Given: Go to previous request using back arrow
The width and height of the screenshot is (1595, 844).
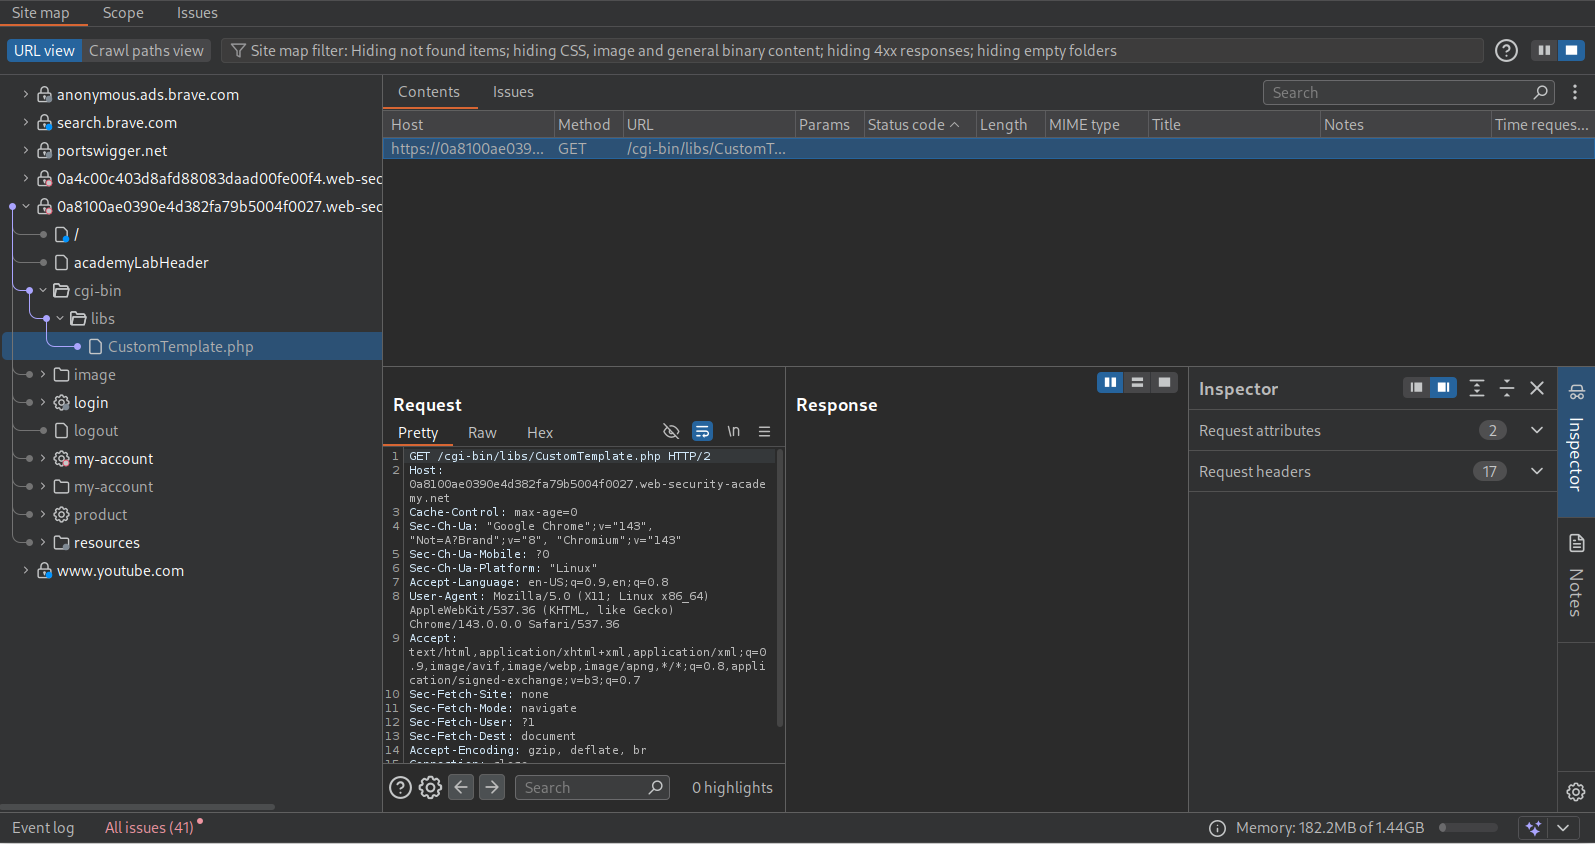Looking at the screenshot, I should [x=461, y=788].
